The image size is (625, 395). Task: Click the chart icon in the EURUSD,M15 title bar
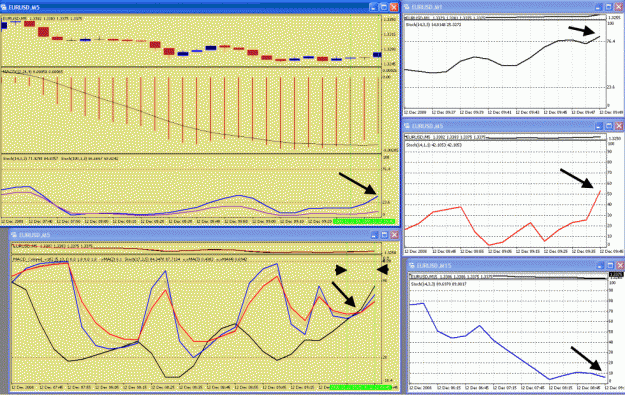click(x=412, y=265)
